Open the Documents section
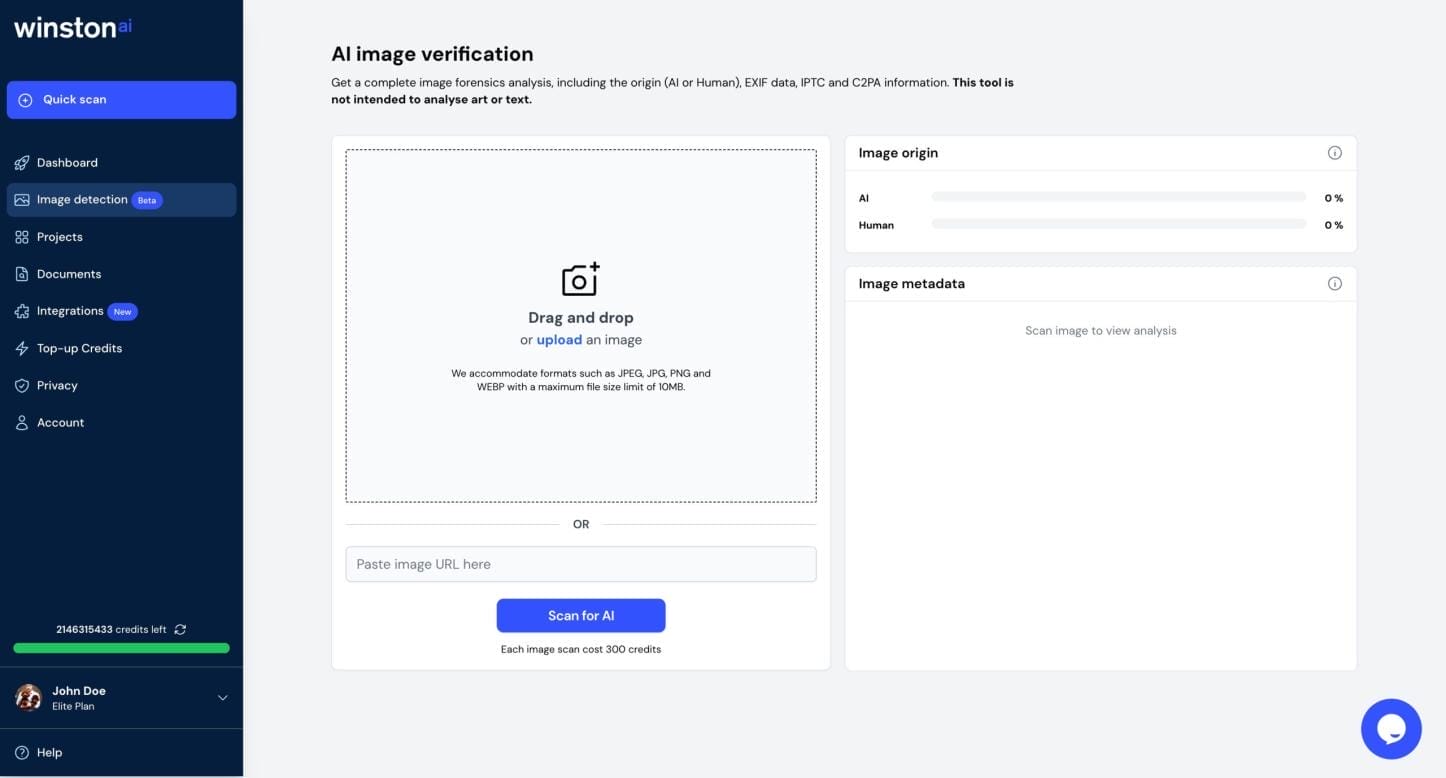Image resolution: width=1446 pixels, height=778 pixels. [69, 273]
